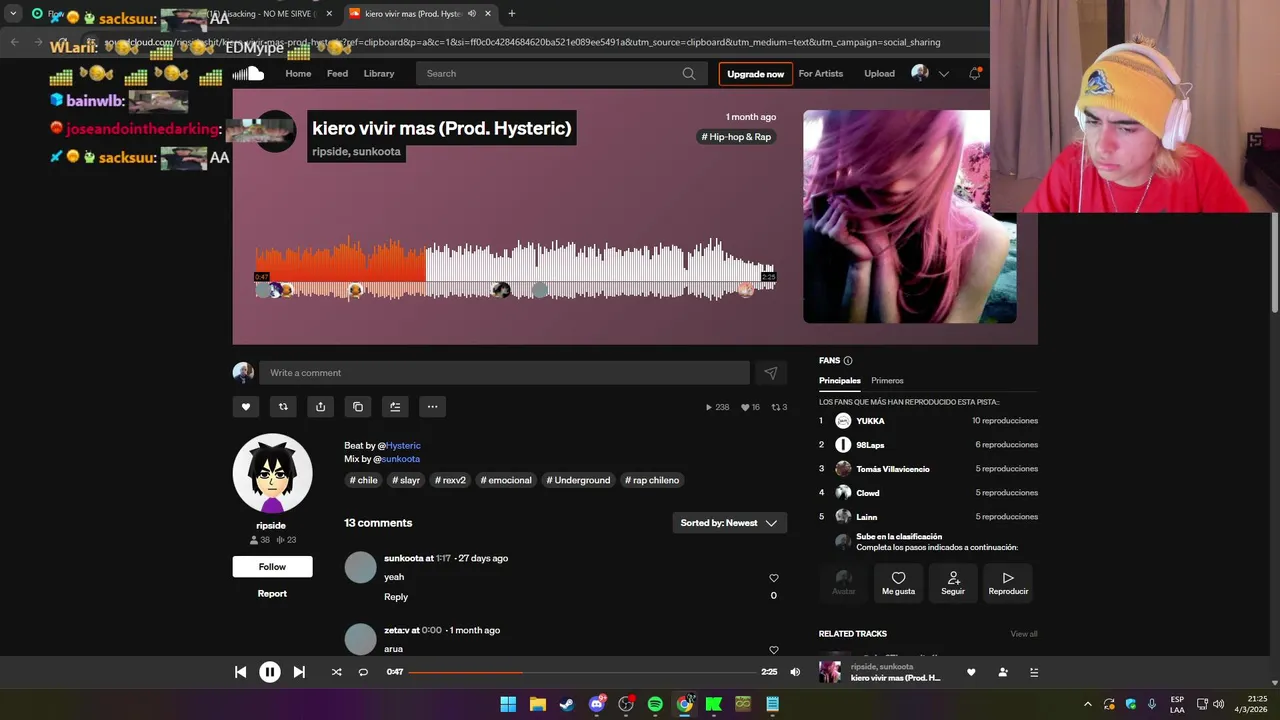
Task: Click the # rexv2 tag
Action: (x=450, y=480)
